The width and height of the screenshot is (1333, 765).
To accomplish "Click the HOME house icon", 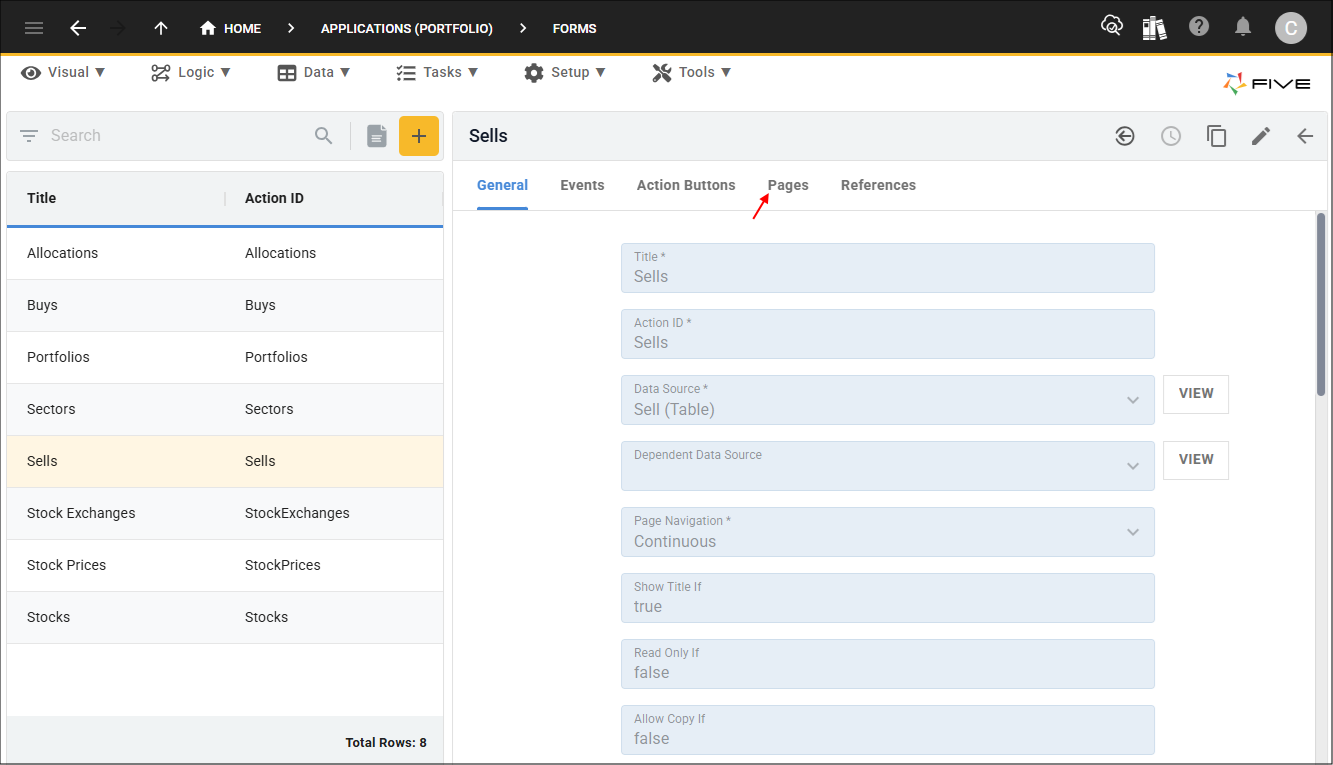I will [208, 28].
